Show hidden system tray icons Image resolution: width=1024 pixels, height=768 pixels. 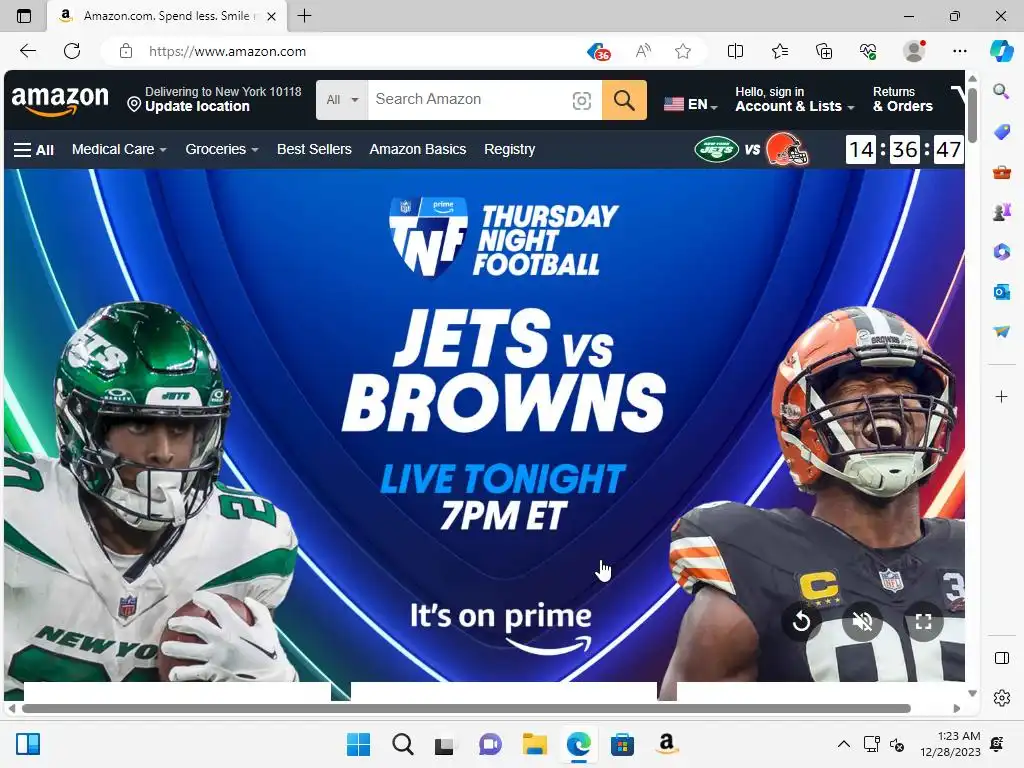(x=844, y=744)
